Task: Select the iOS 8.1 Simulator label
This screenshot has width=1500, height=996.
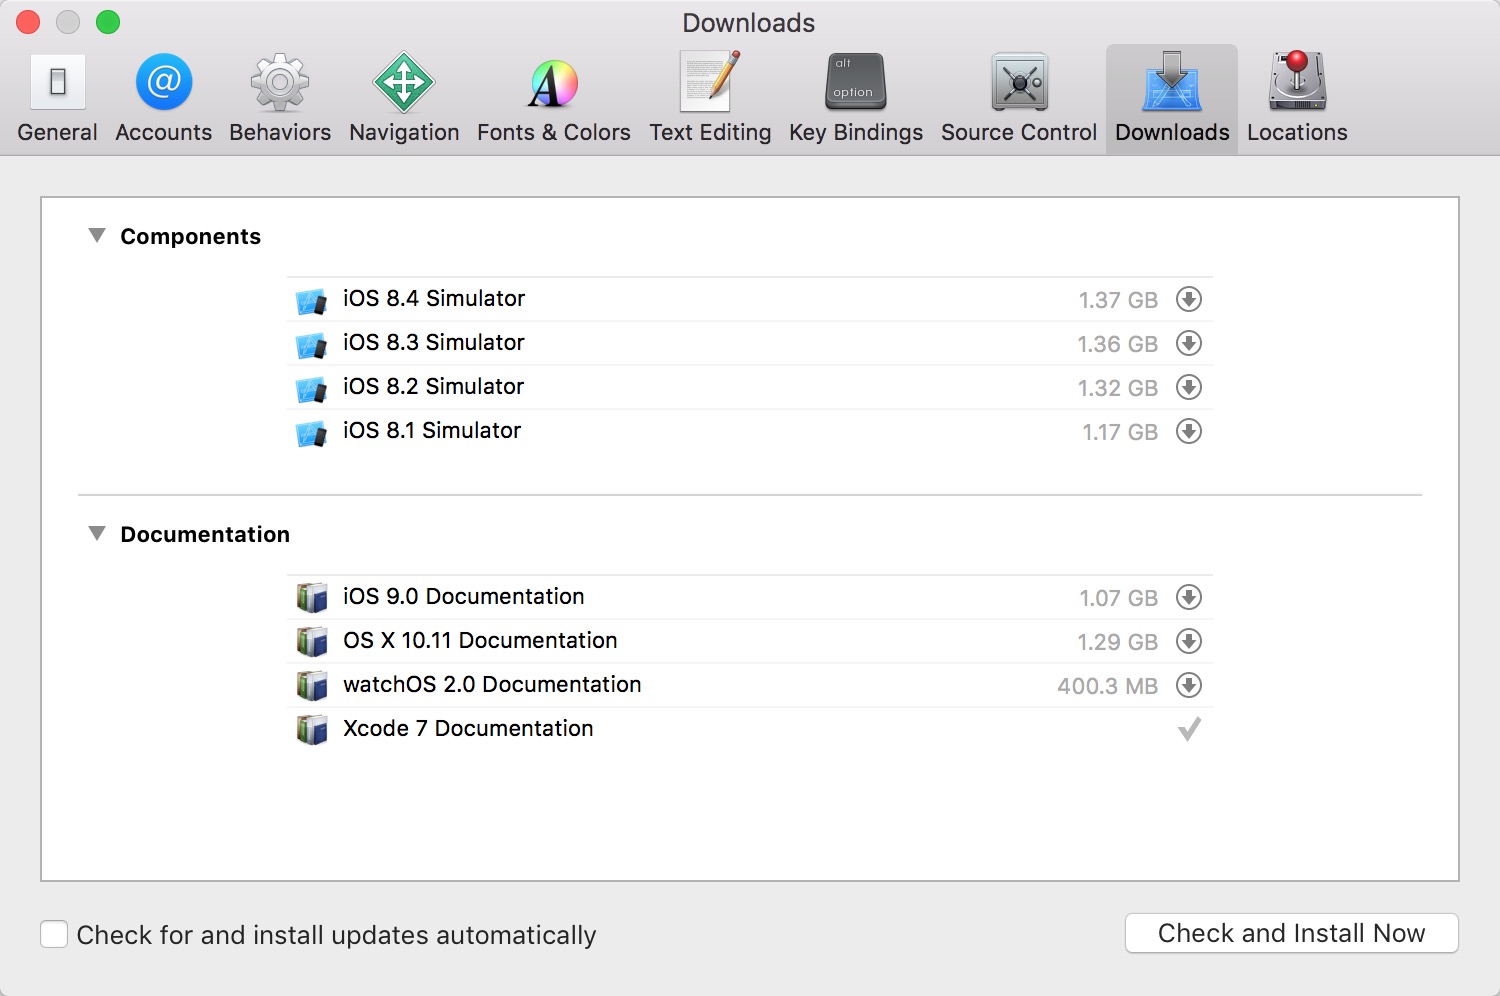Action: click(432, 430)
